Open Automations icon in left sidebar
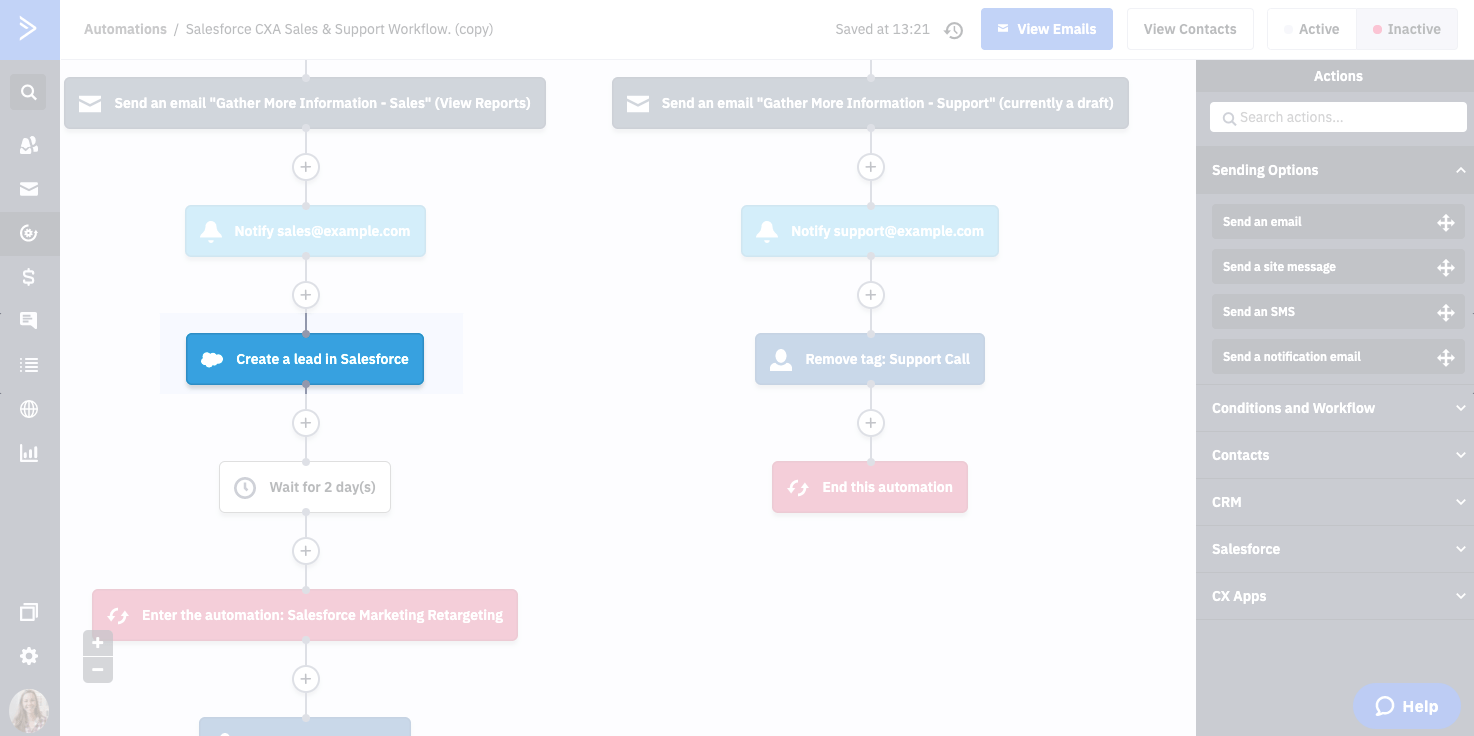Screen dimensions: 1474x736 pyautogui.click(x=29, y=234)
